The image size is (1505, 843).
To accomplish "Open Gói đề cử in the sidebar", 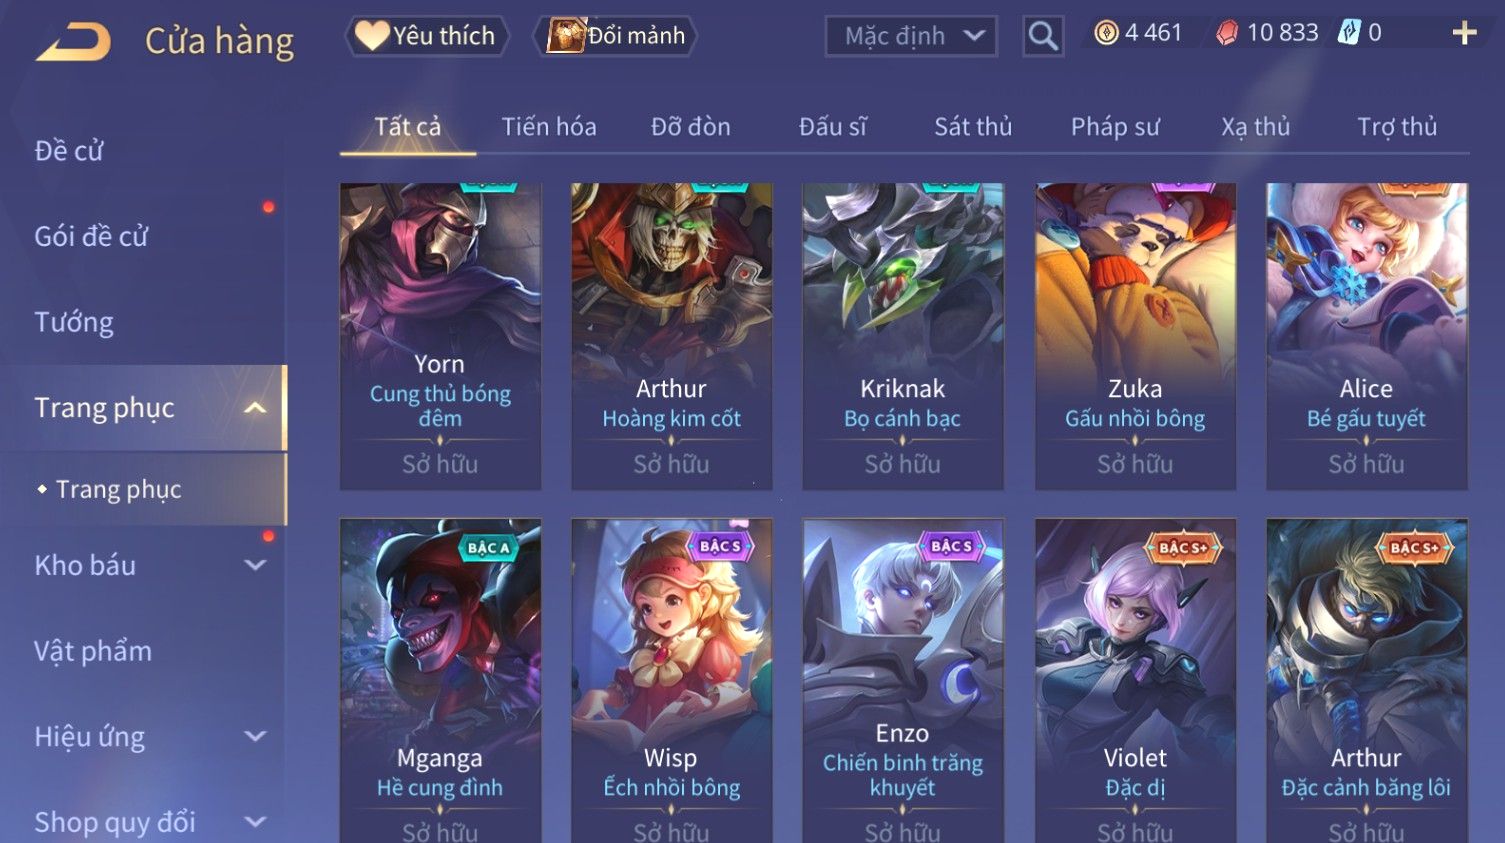I will click(91, 236).
